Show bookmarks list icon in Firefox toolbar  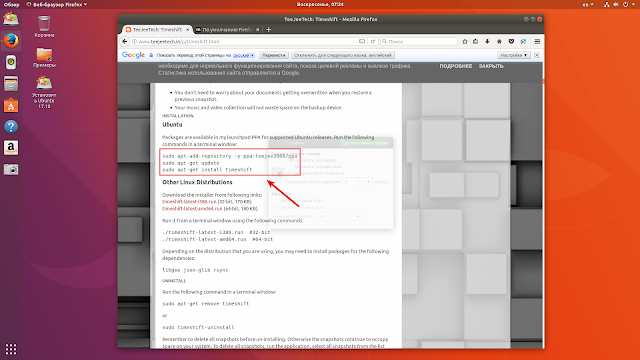(x=476, y=41)
